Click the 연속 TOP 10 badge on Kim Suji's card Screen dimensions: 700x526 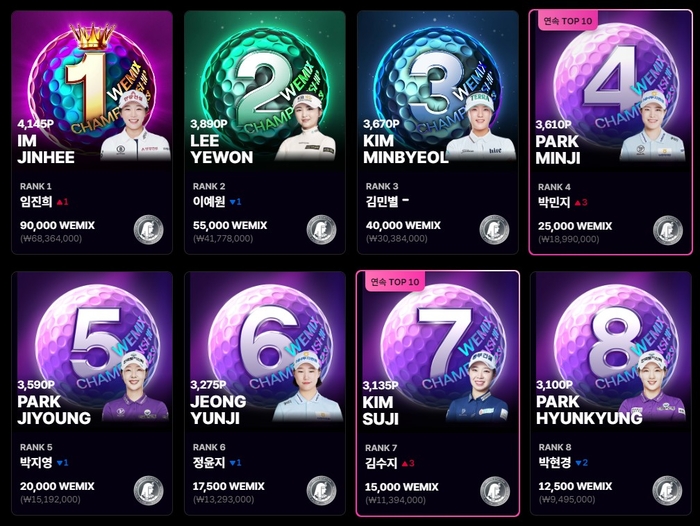click(395, 282)
